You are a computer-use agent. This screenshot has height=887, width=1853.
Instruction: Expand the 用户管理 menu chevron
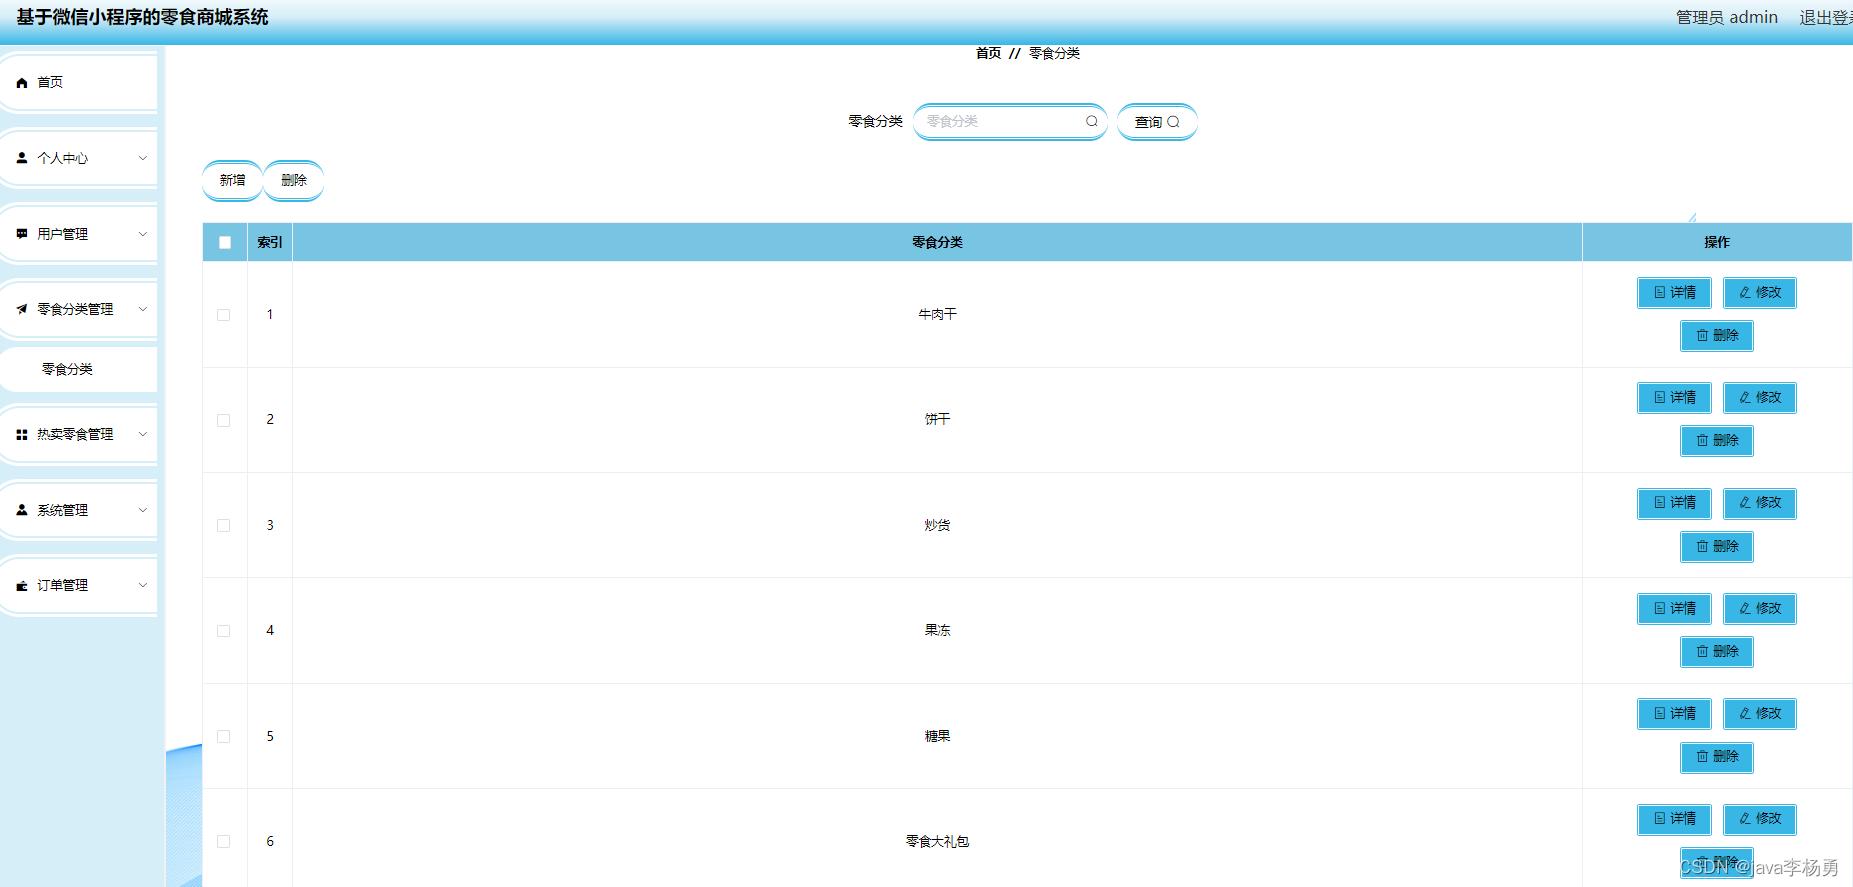tap(142, 234)
